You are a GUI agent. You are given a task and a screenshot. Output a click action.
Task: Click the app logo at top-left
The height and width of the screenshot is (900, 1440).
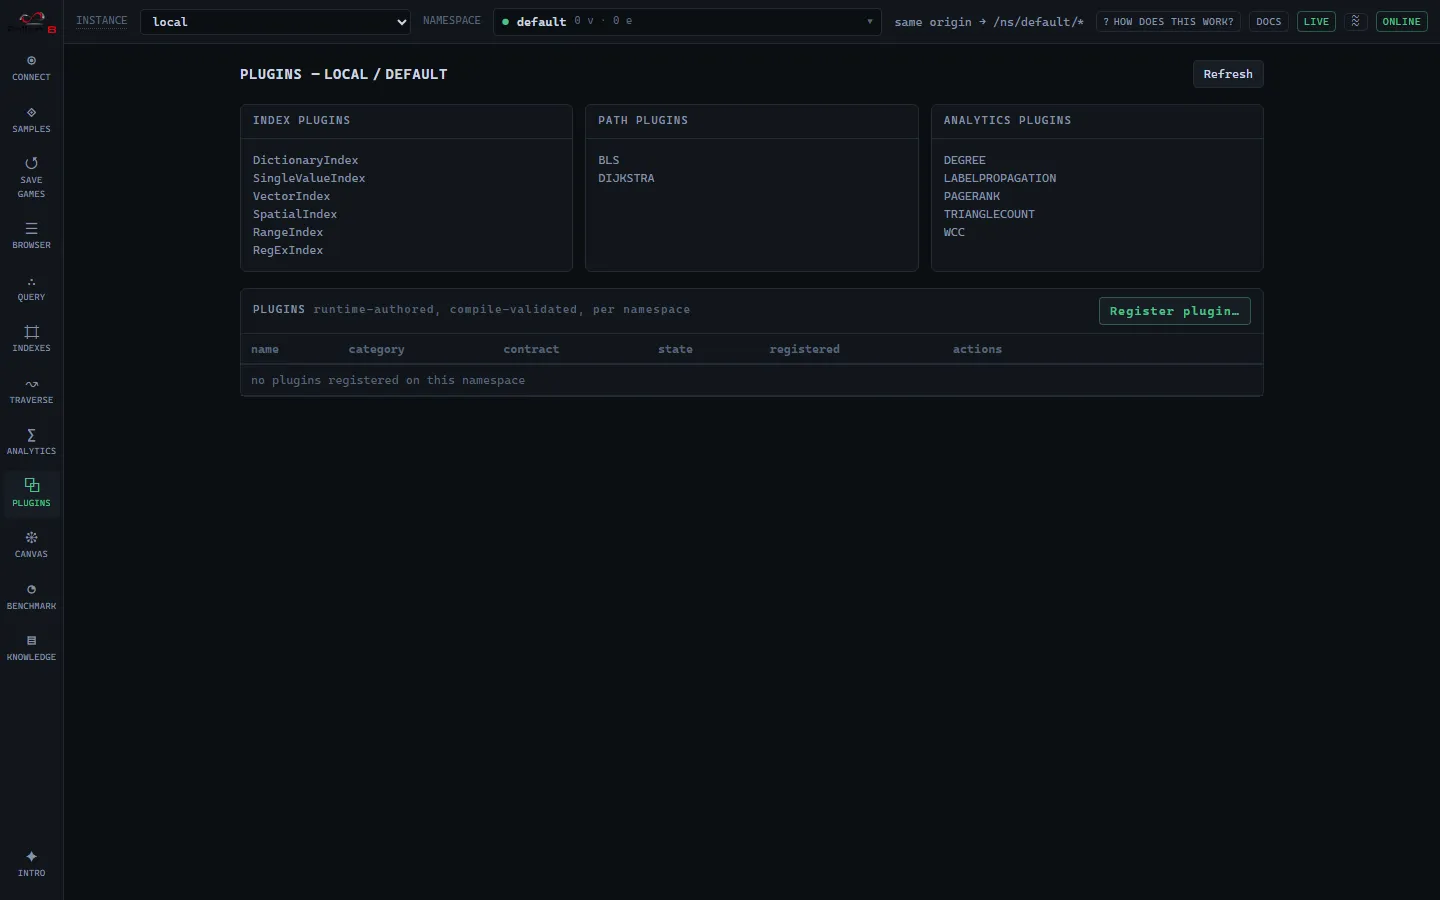tap(32, 21)
